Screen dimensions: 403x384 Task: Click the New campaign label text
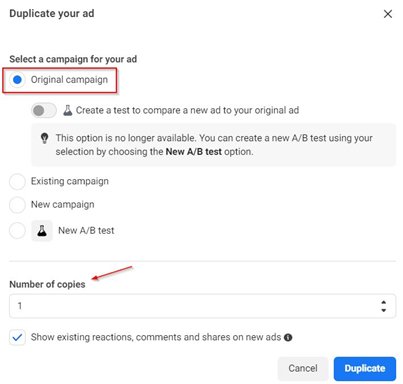coord(63,205)
